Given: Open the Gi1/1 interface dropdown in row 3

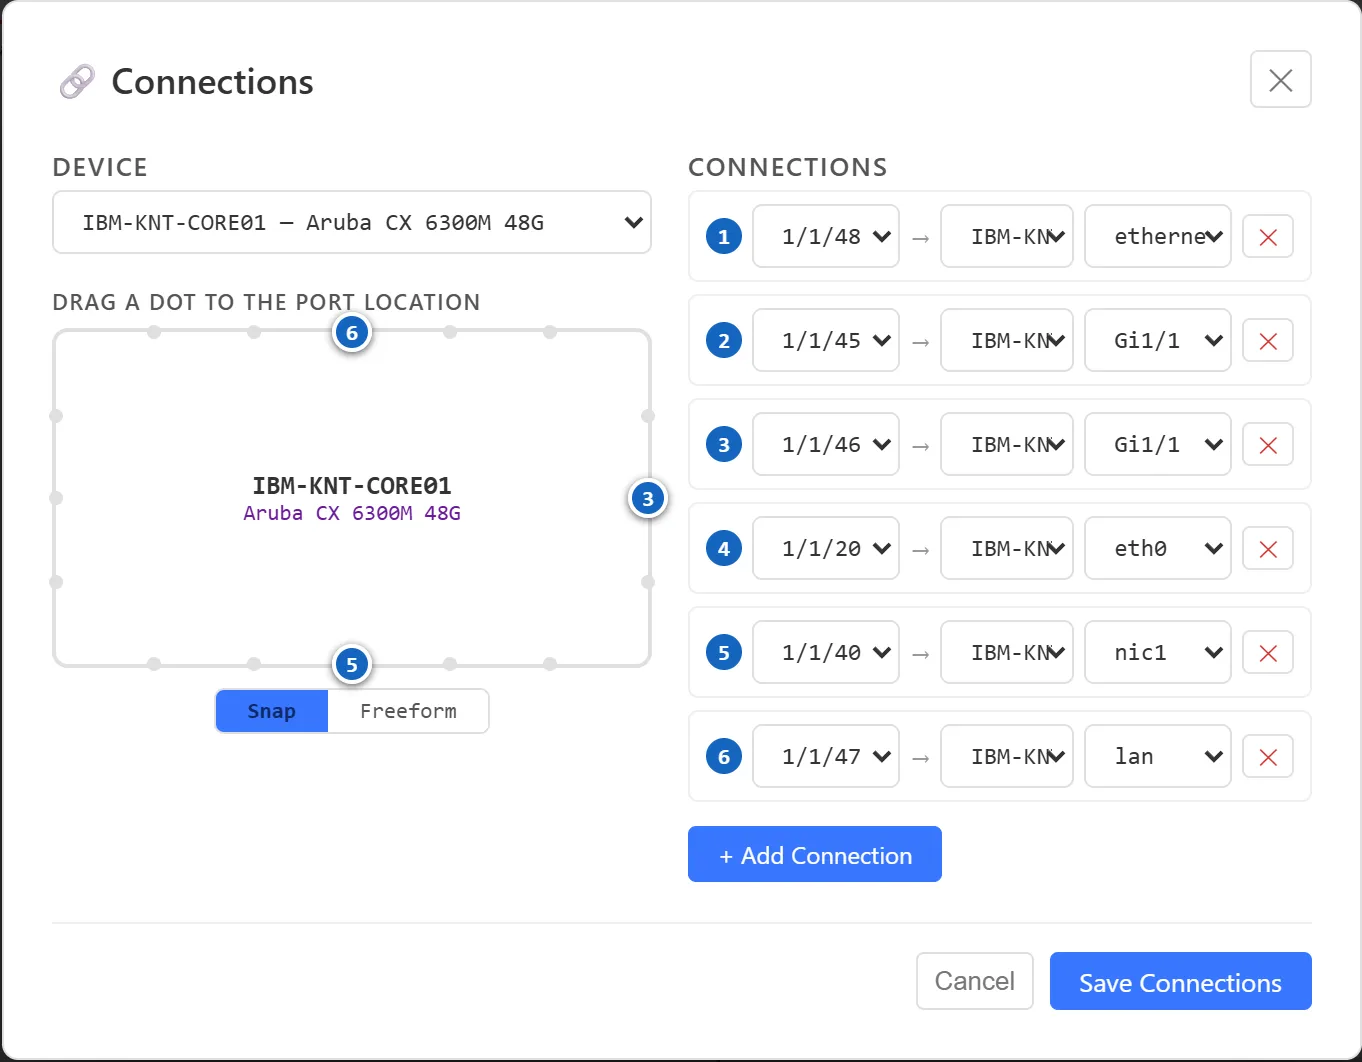Looking at the screenshot, I should coord(1158,445).
